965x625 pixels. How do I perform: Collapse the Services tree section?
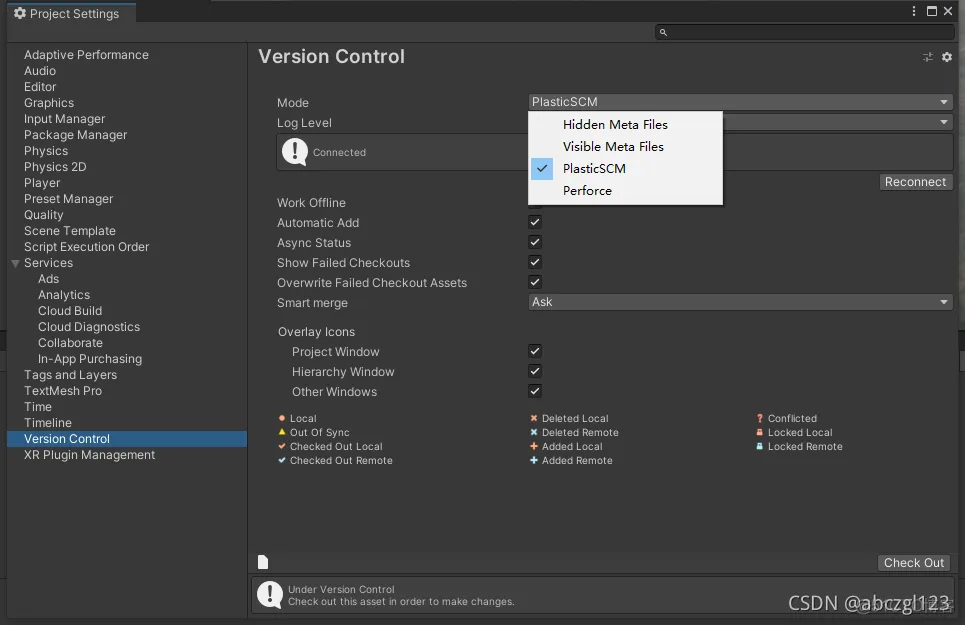coord(15,263)
